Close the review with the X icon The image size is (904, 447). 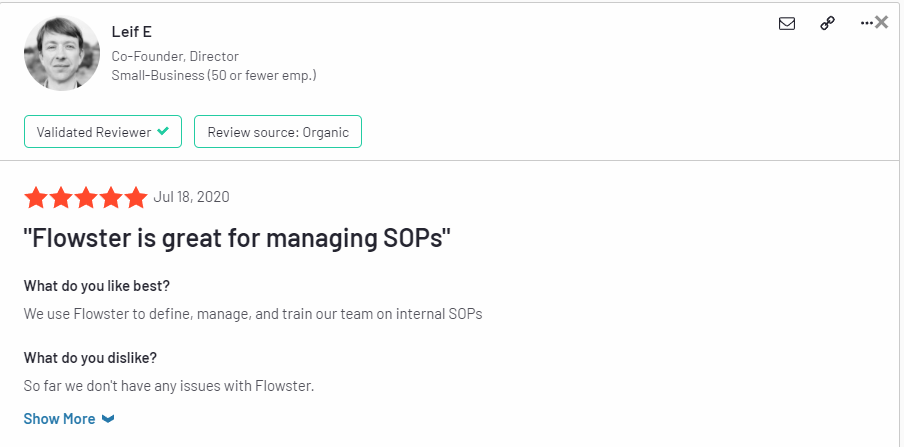[882, 22]
